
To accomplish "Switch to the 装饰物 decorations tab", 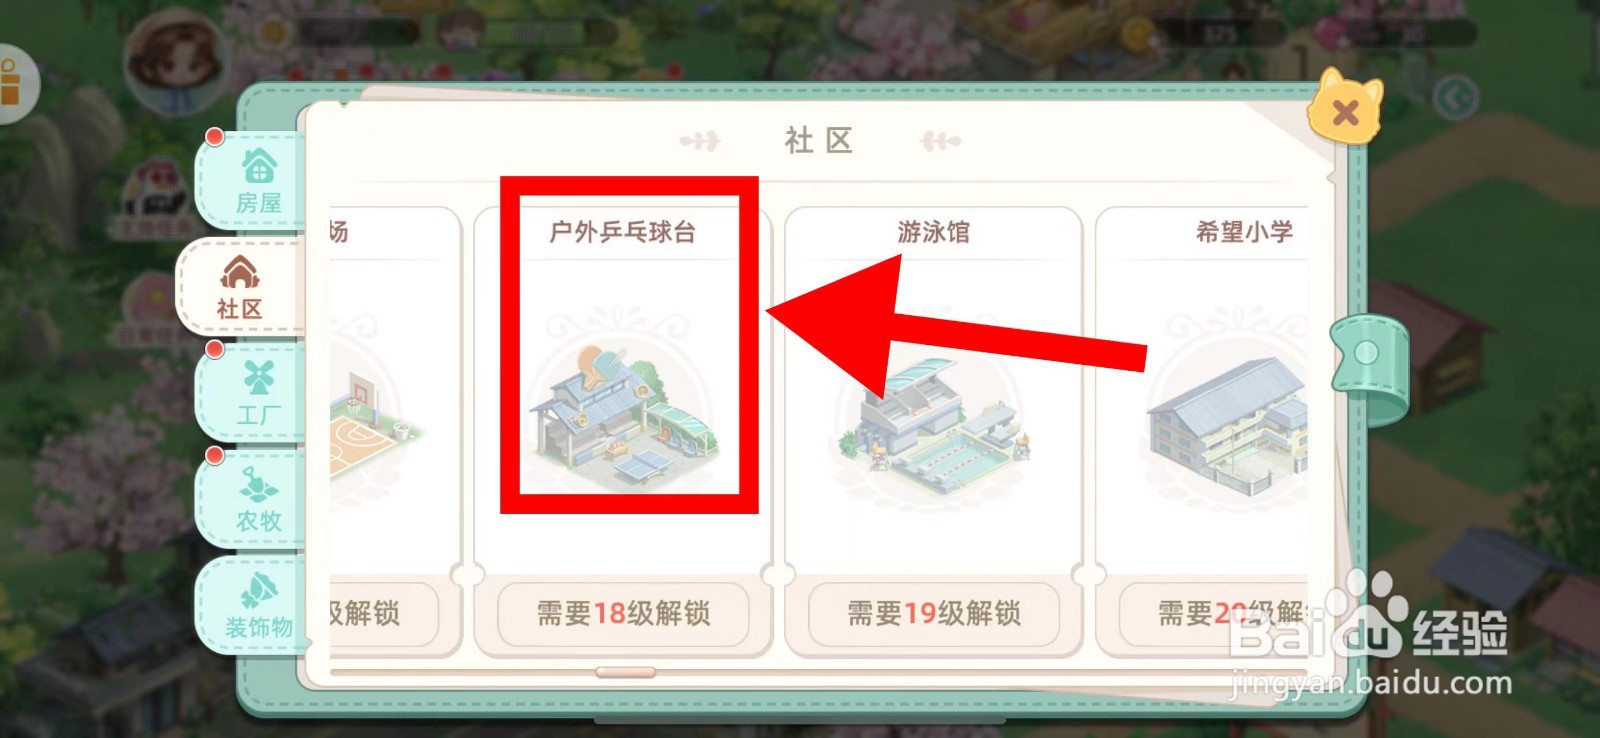I will point(254,605).
